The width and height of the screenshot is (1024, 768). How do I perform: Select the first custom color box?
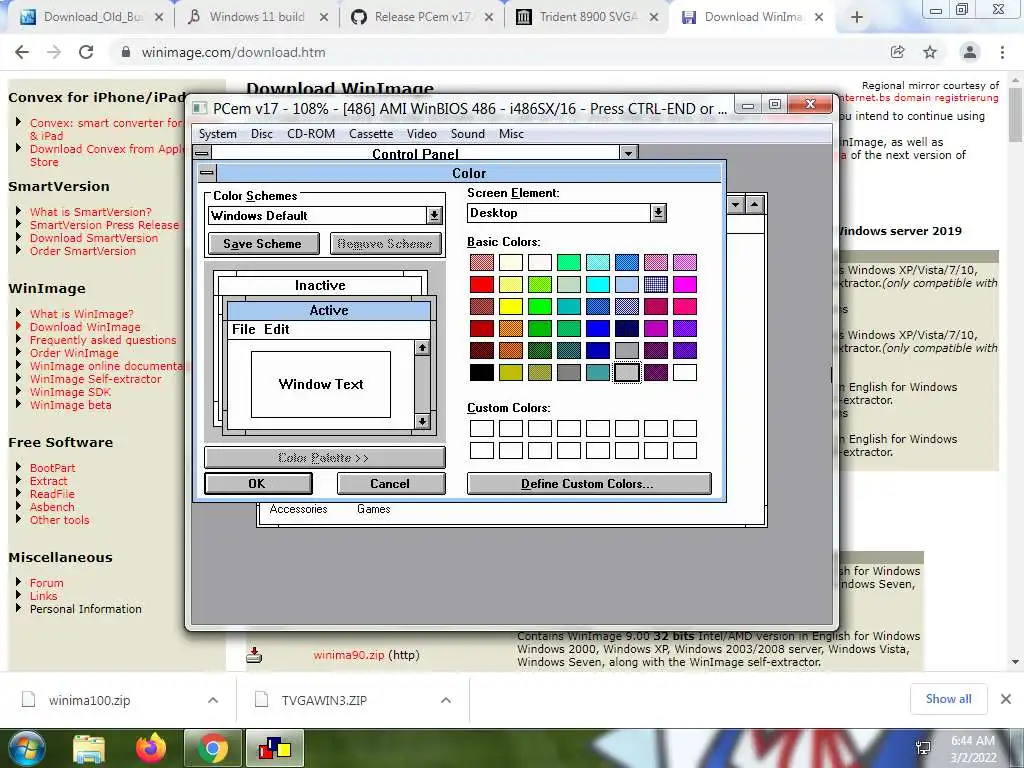[482, 428]
